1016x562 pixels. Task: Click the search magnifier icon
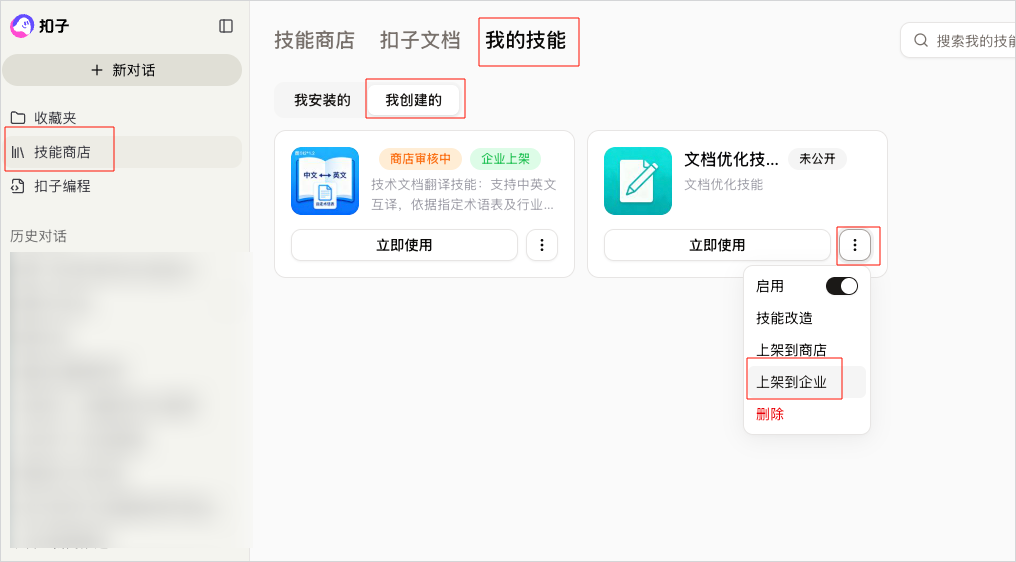921,41
